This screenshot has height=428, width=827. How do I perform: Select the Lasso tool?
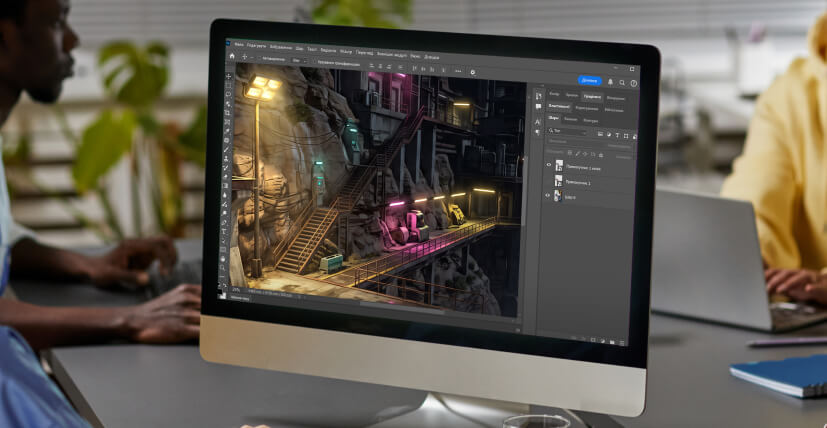(x=228, y=94)
